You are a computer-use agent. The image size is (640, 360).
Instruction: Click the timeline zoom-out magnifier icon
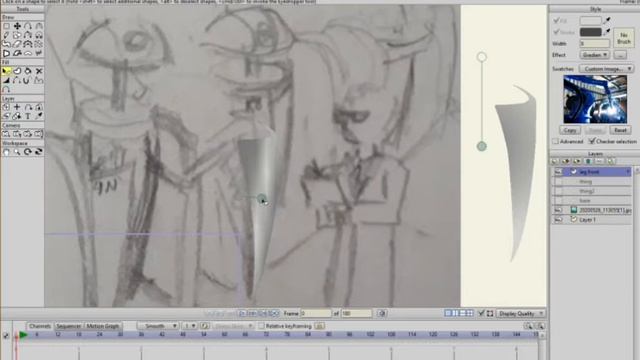[x=540, y=326]
